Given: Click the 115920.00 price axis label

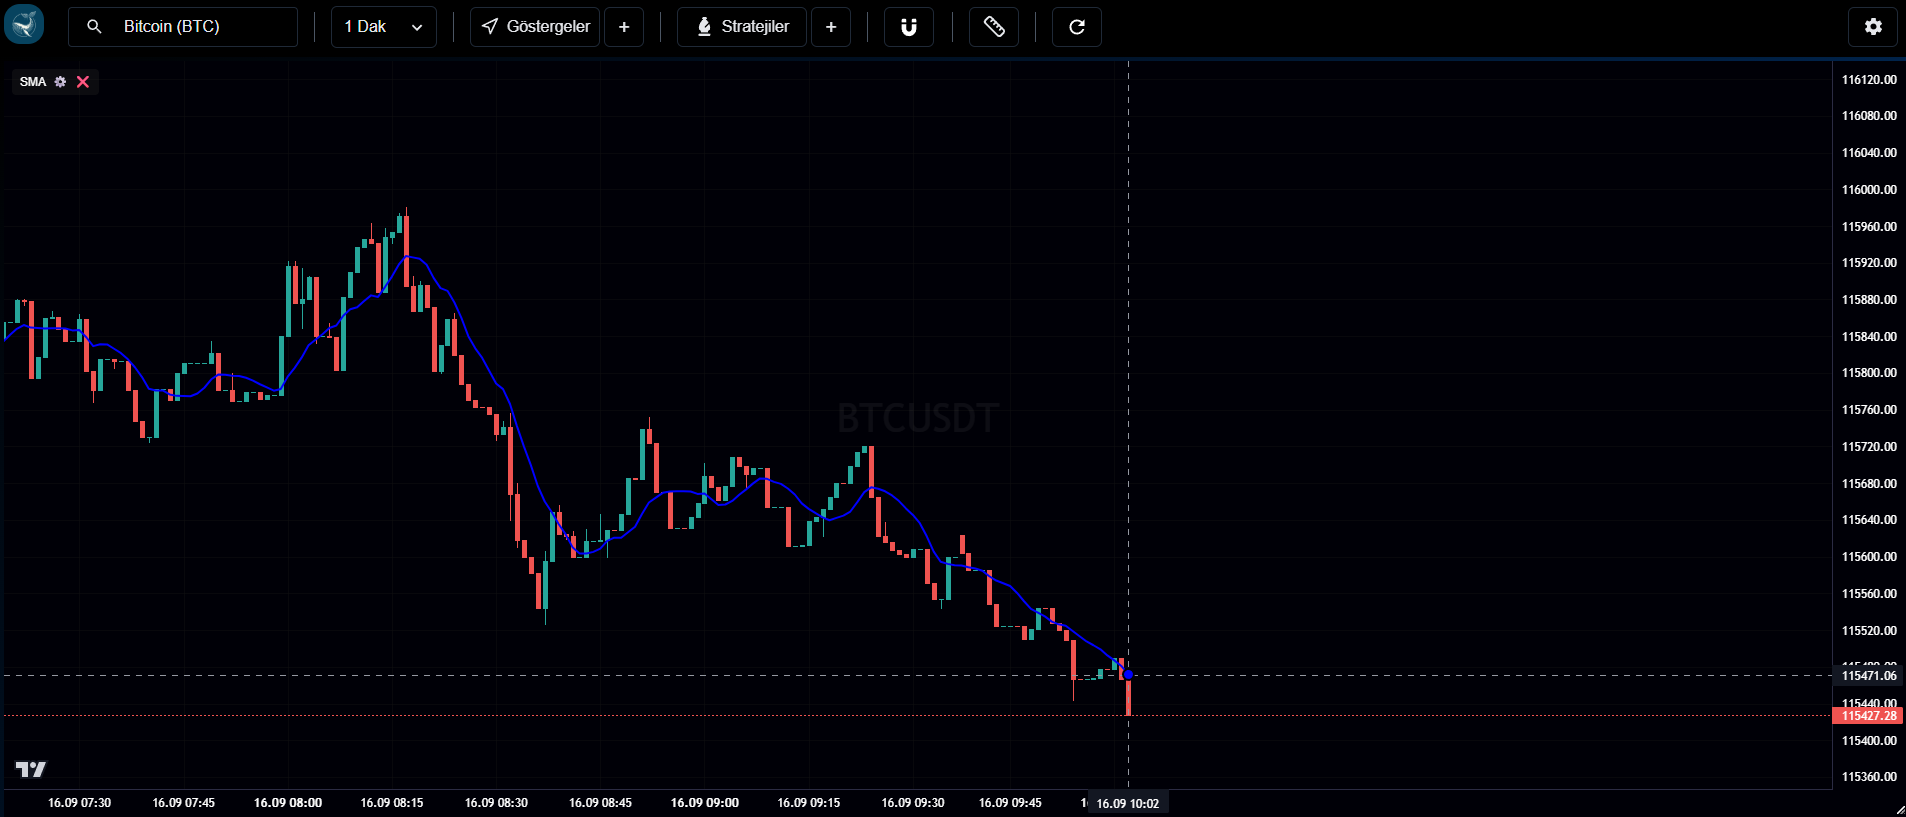Looking at the screenshot, I should [1869, 263].
